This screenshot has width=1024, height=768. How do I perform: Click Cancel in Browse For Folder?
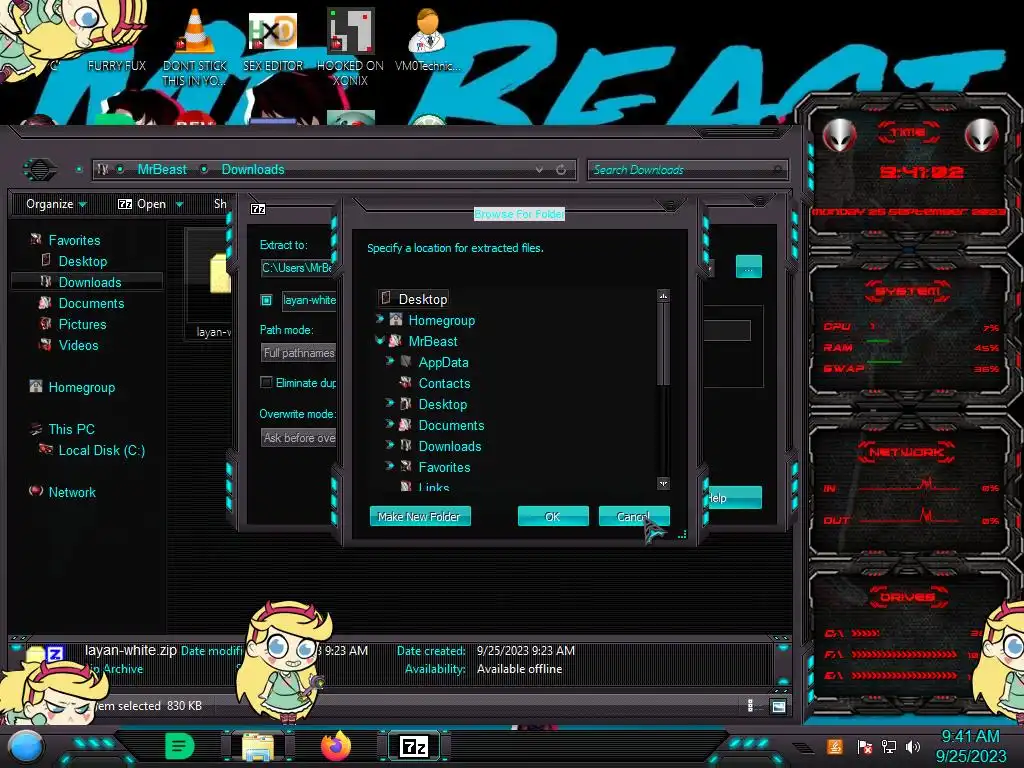click(x=634, y=517)
